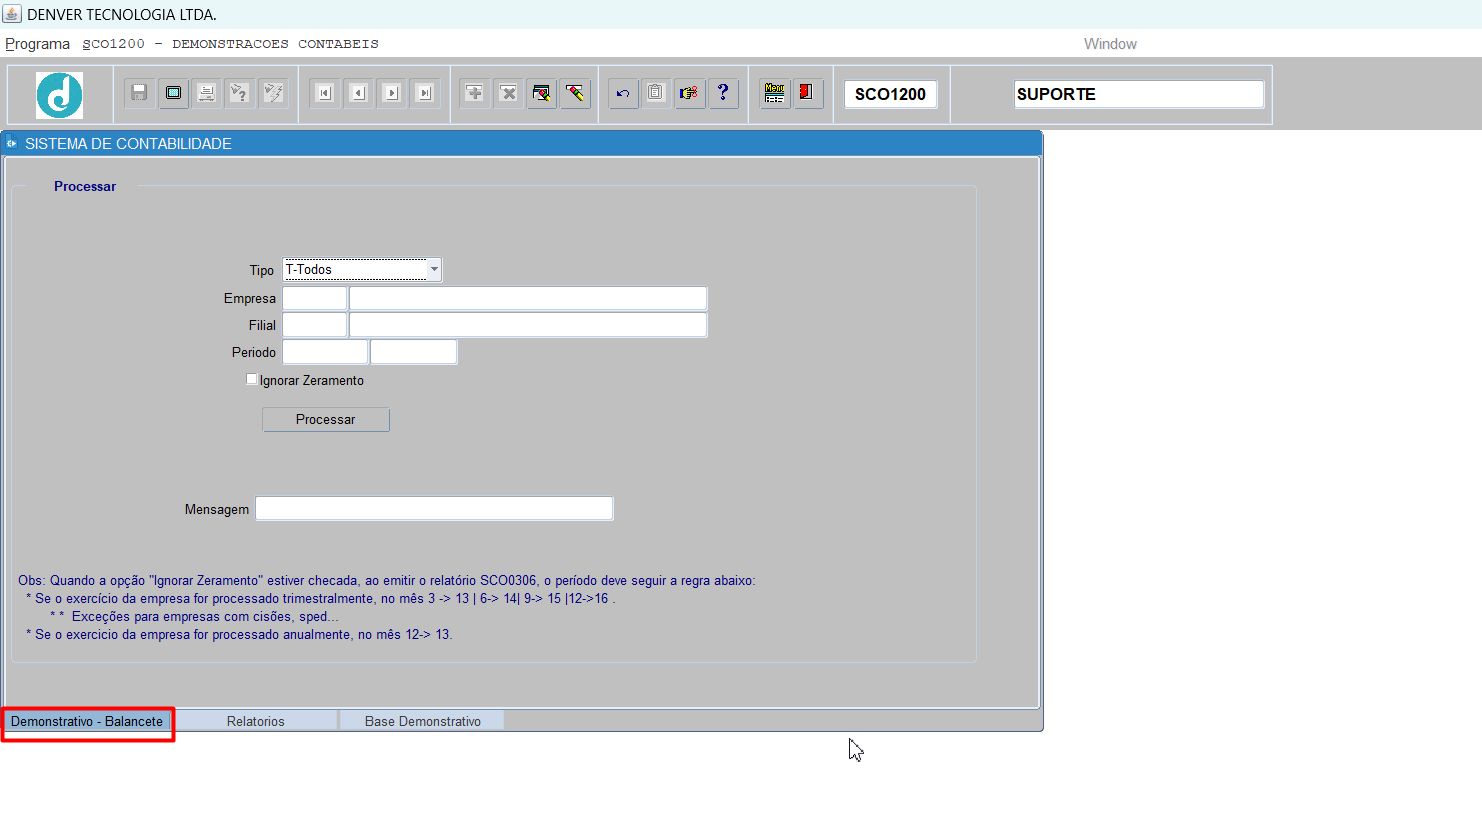
Task: Click the Mensagem text field
Action: pos(434,509)
